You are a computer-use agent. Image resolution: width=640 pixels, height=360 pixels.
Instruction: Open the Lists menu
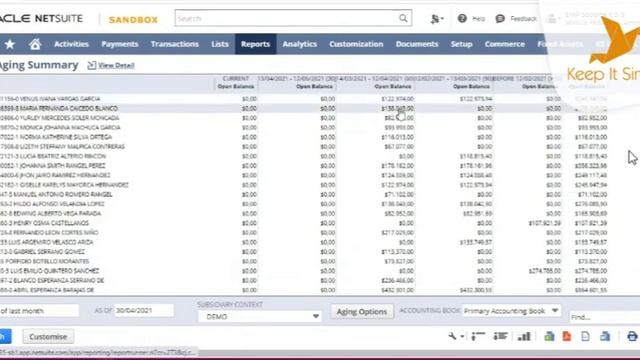[x=220, y=44]
